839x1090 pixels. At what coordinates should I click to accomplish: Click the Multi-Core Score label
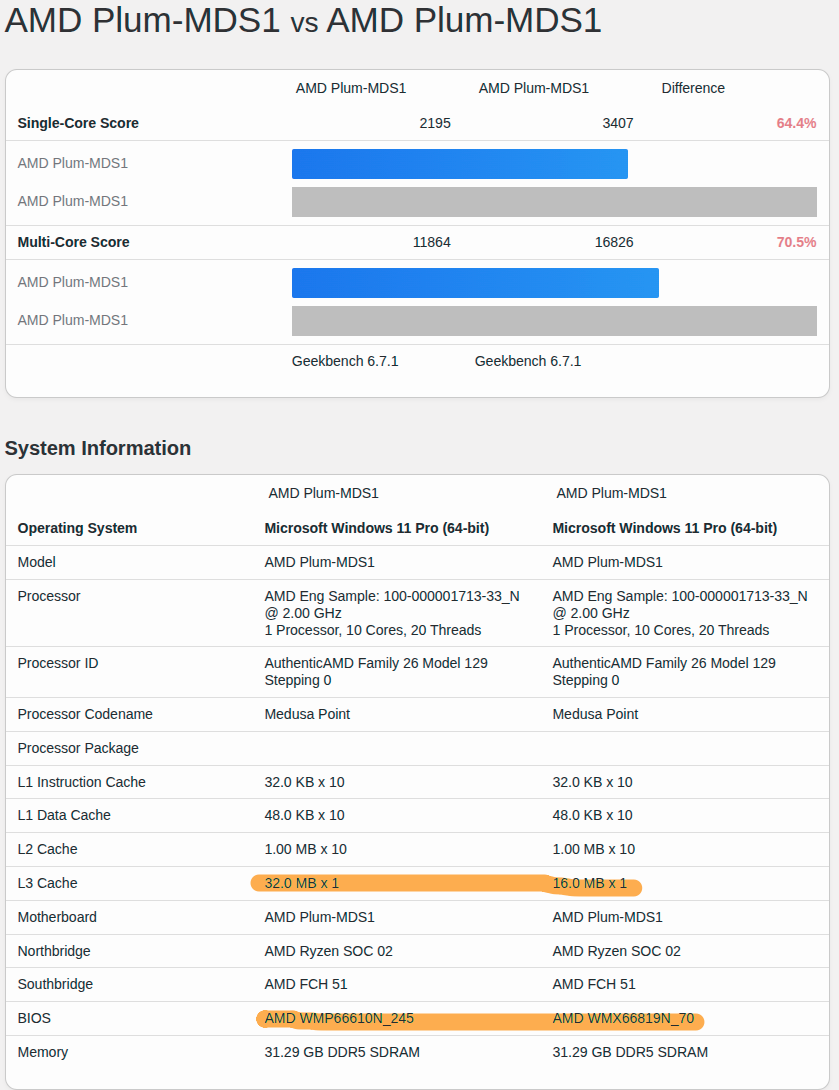[73, 242]
